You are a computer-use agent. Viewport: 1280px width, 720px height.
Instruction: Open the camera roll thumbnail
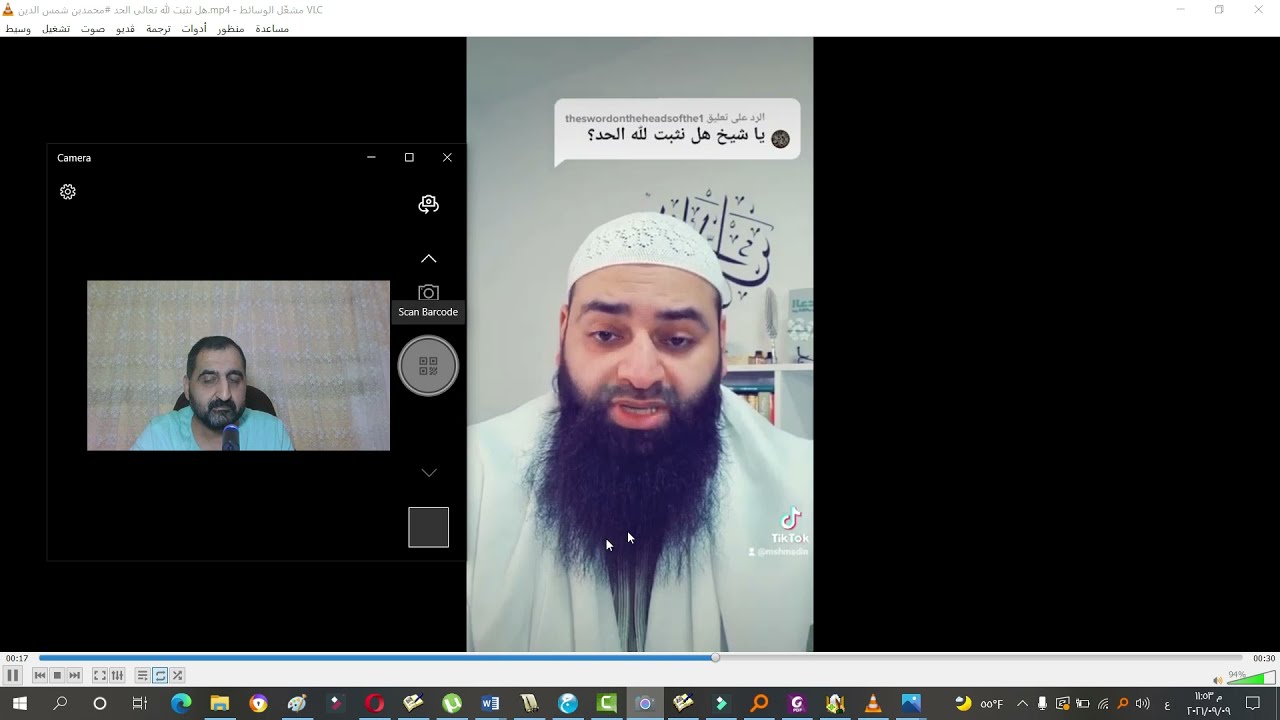[428, 527]
